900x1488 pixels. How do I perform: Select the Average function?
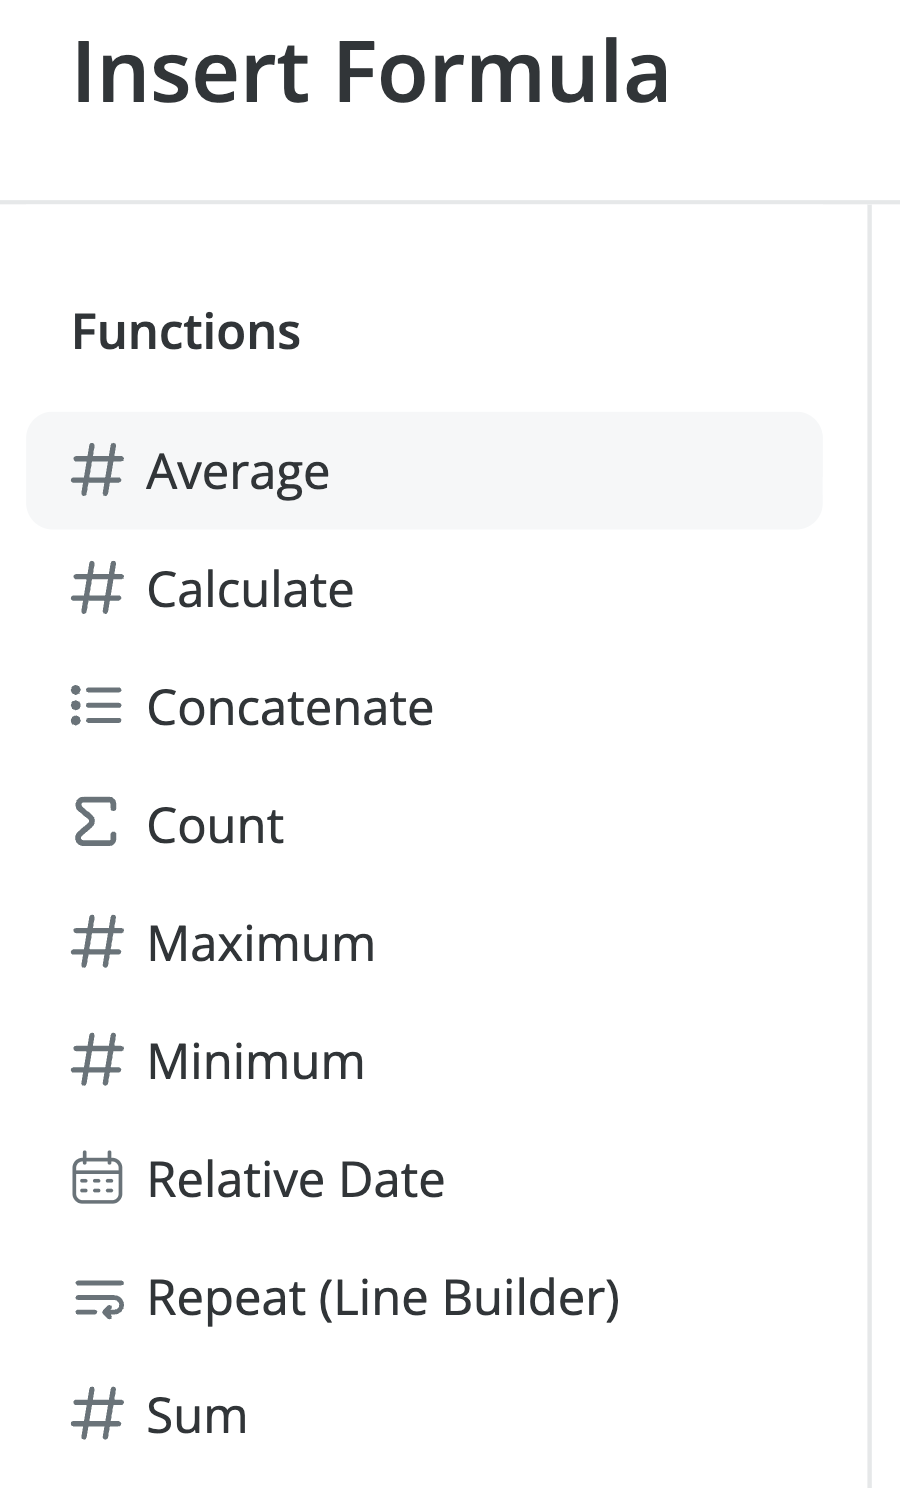[x=238, y=471]
